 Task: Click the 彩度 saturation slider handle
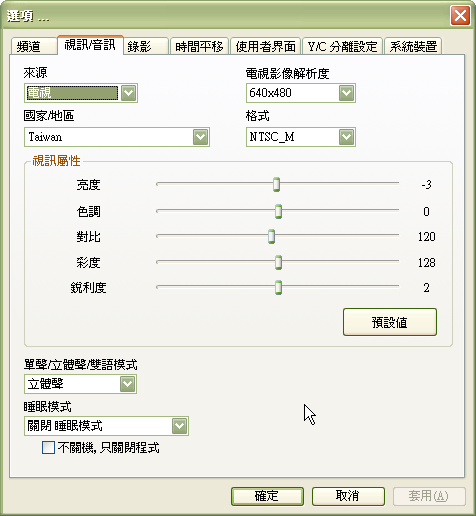(x=278, y=262)
